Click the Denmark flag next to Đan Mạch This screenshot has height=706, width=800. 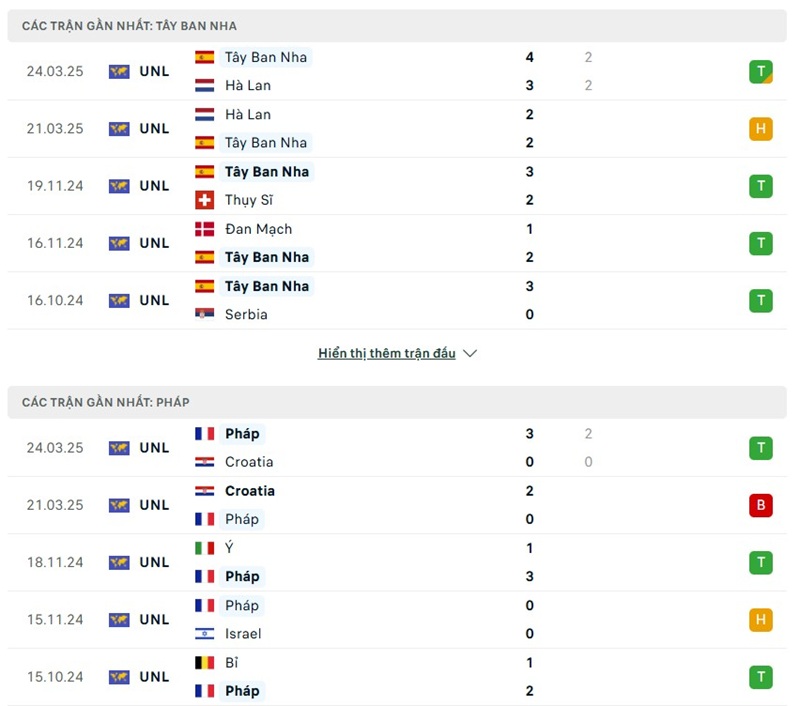[x=205, y=229]
